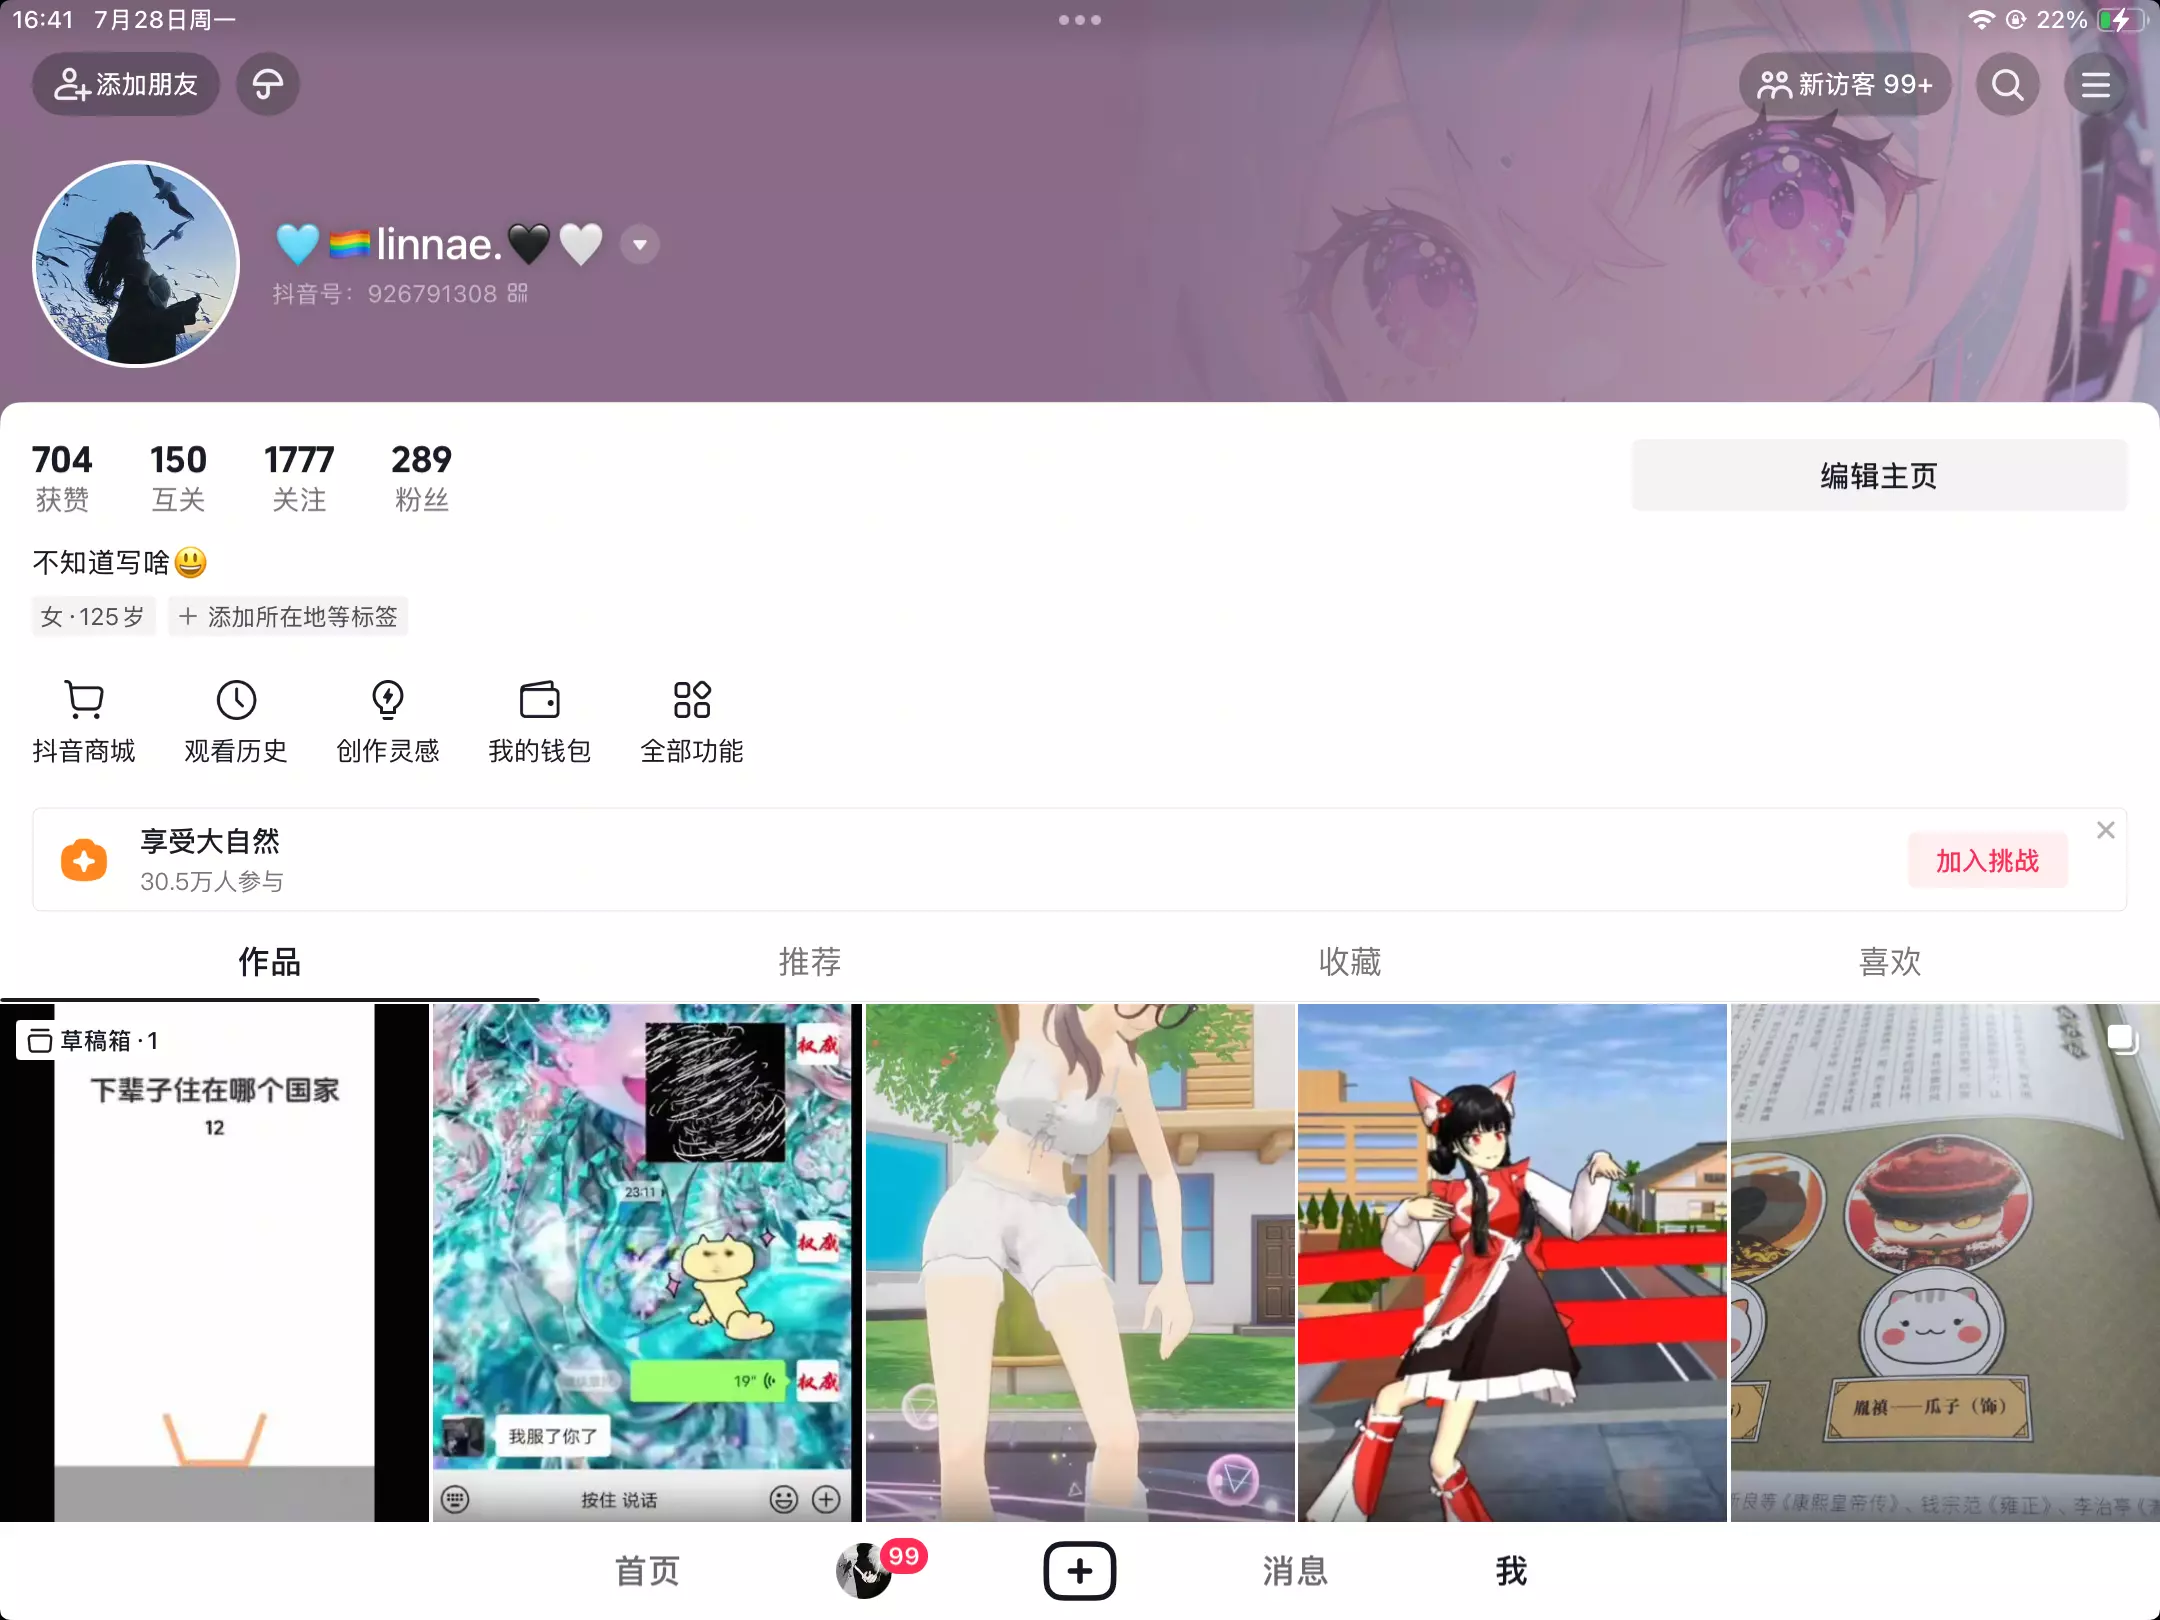Tap the center plus create button
This screenshot has width=2160, height=1620.
point(1079,1571)
